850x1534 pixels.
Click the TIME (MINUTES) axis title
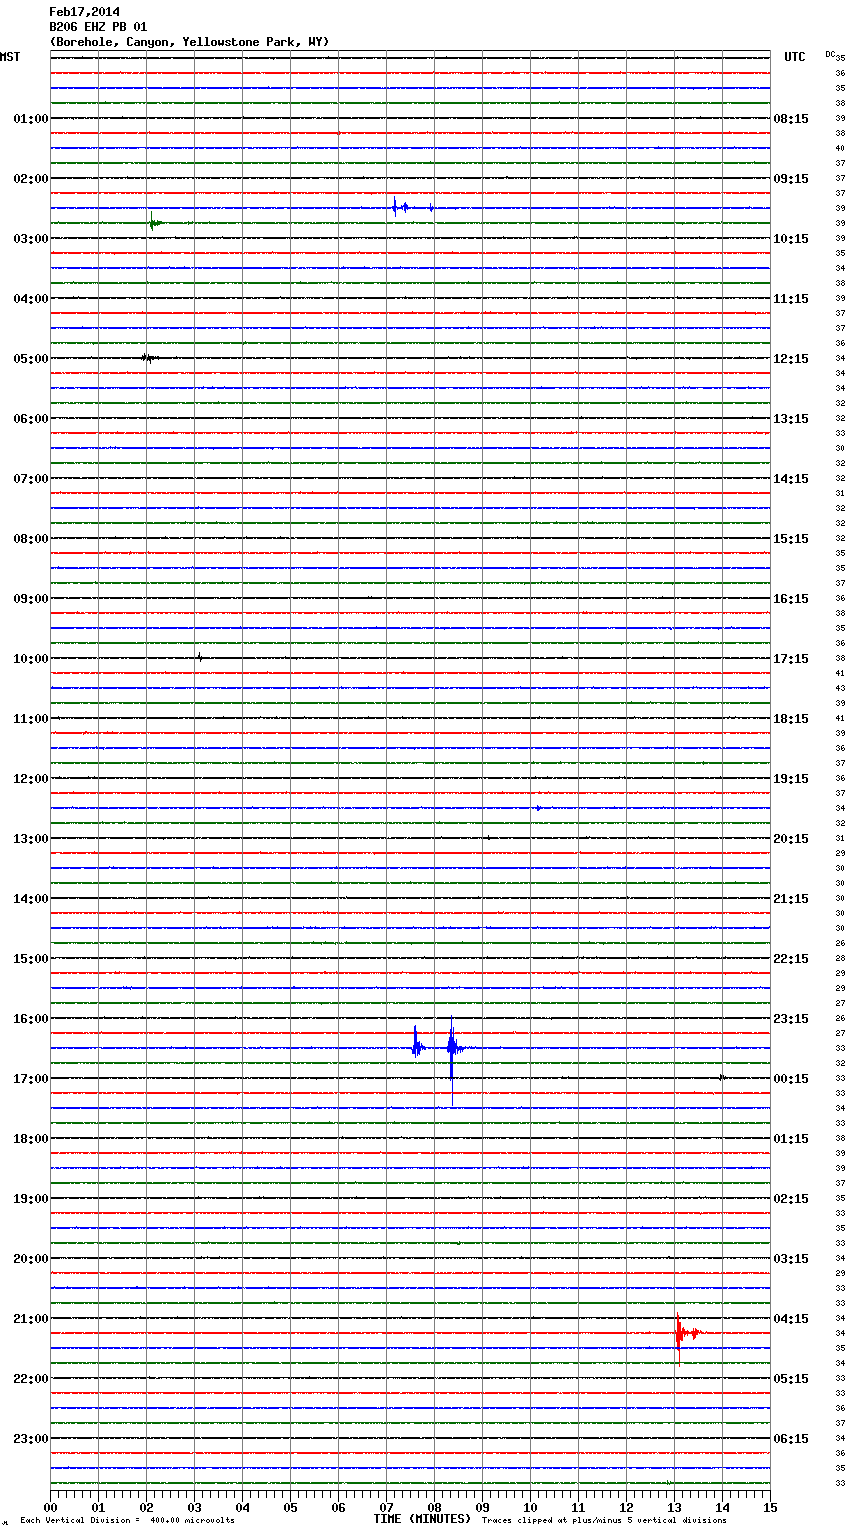pyautogui.click(x=422, y=1519)
